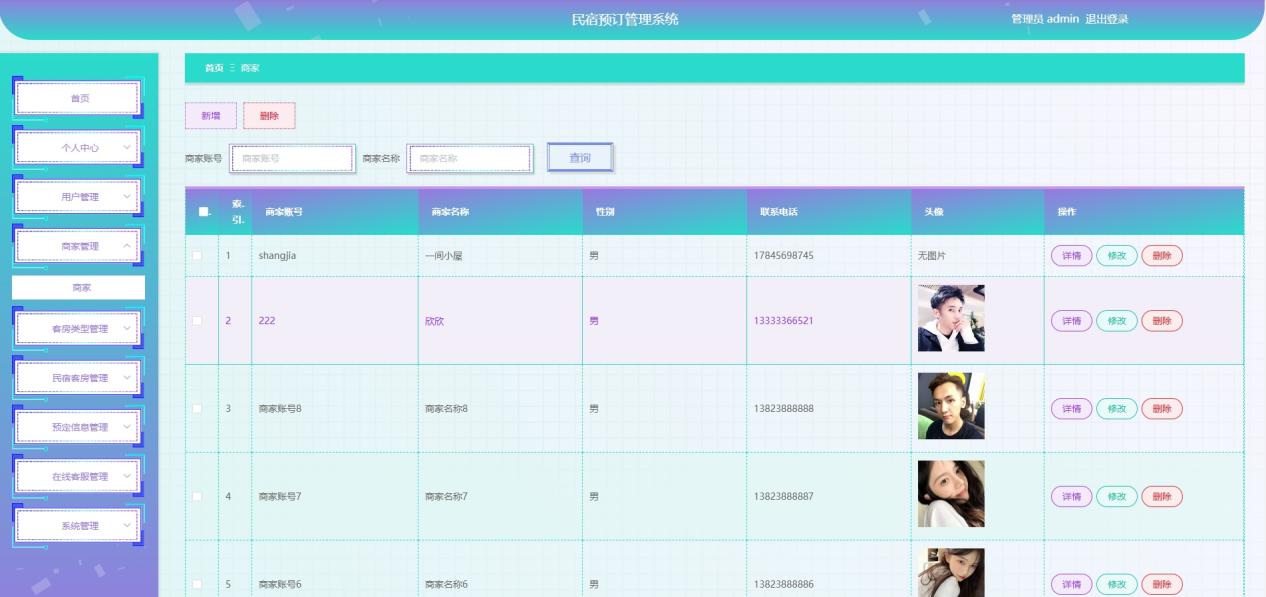1266x597 pixels.
Task: Expand the 在线客服管理 sidebar menu
Action: [x=78, y=476]
